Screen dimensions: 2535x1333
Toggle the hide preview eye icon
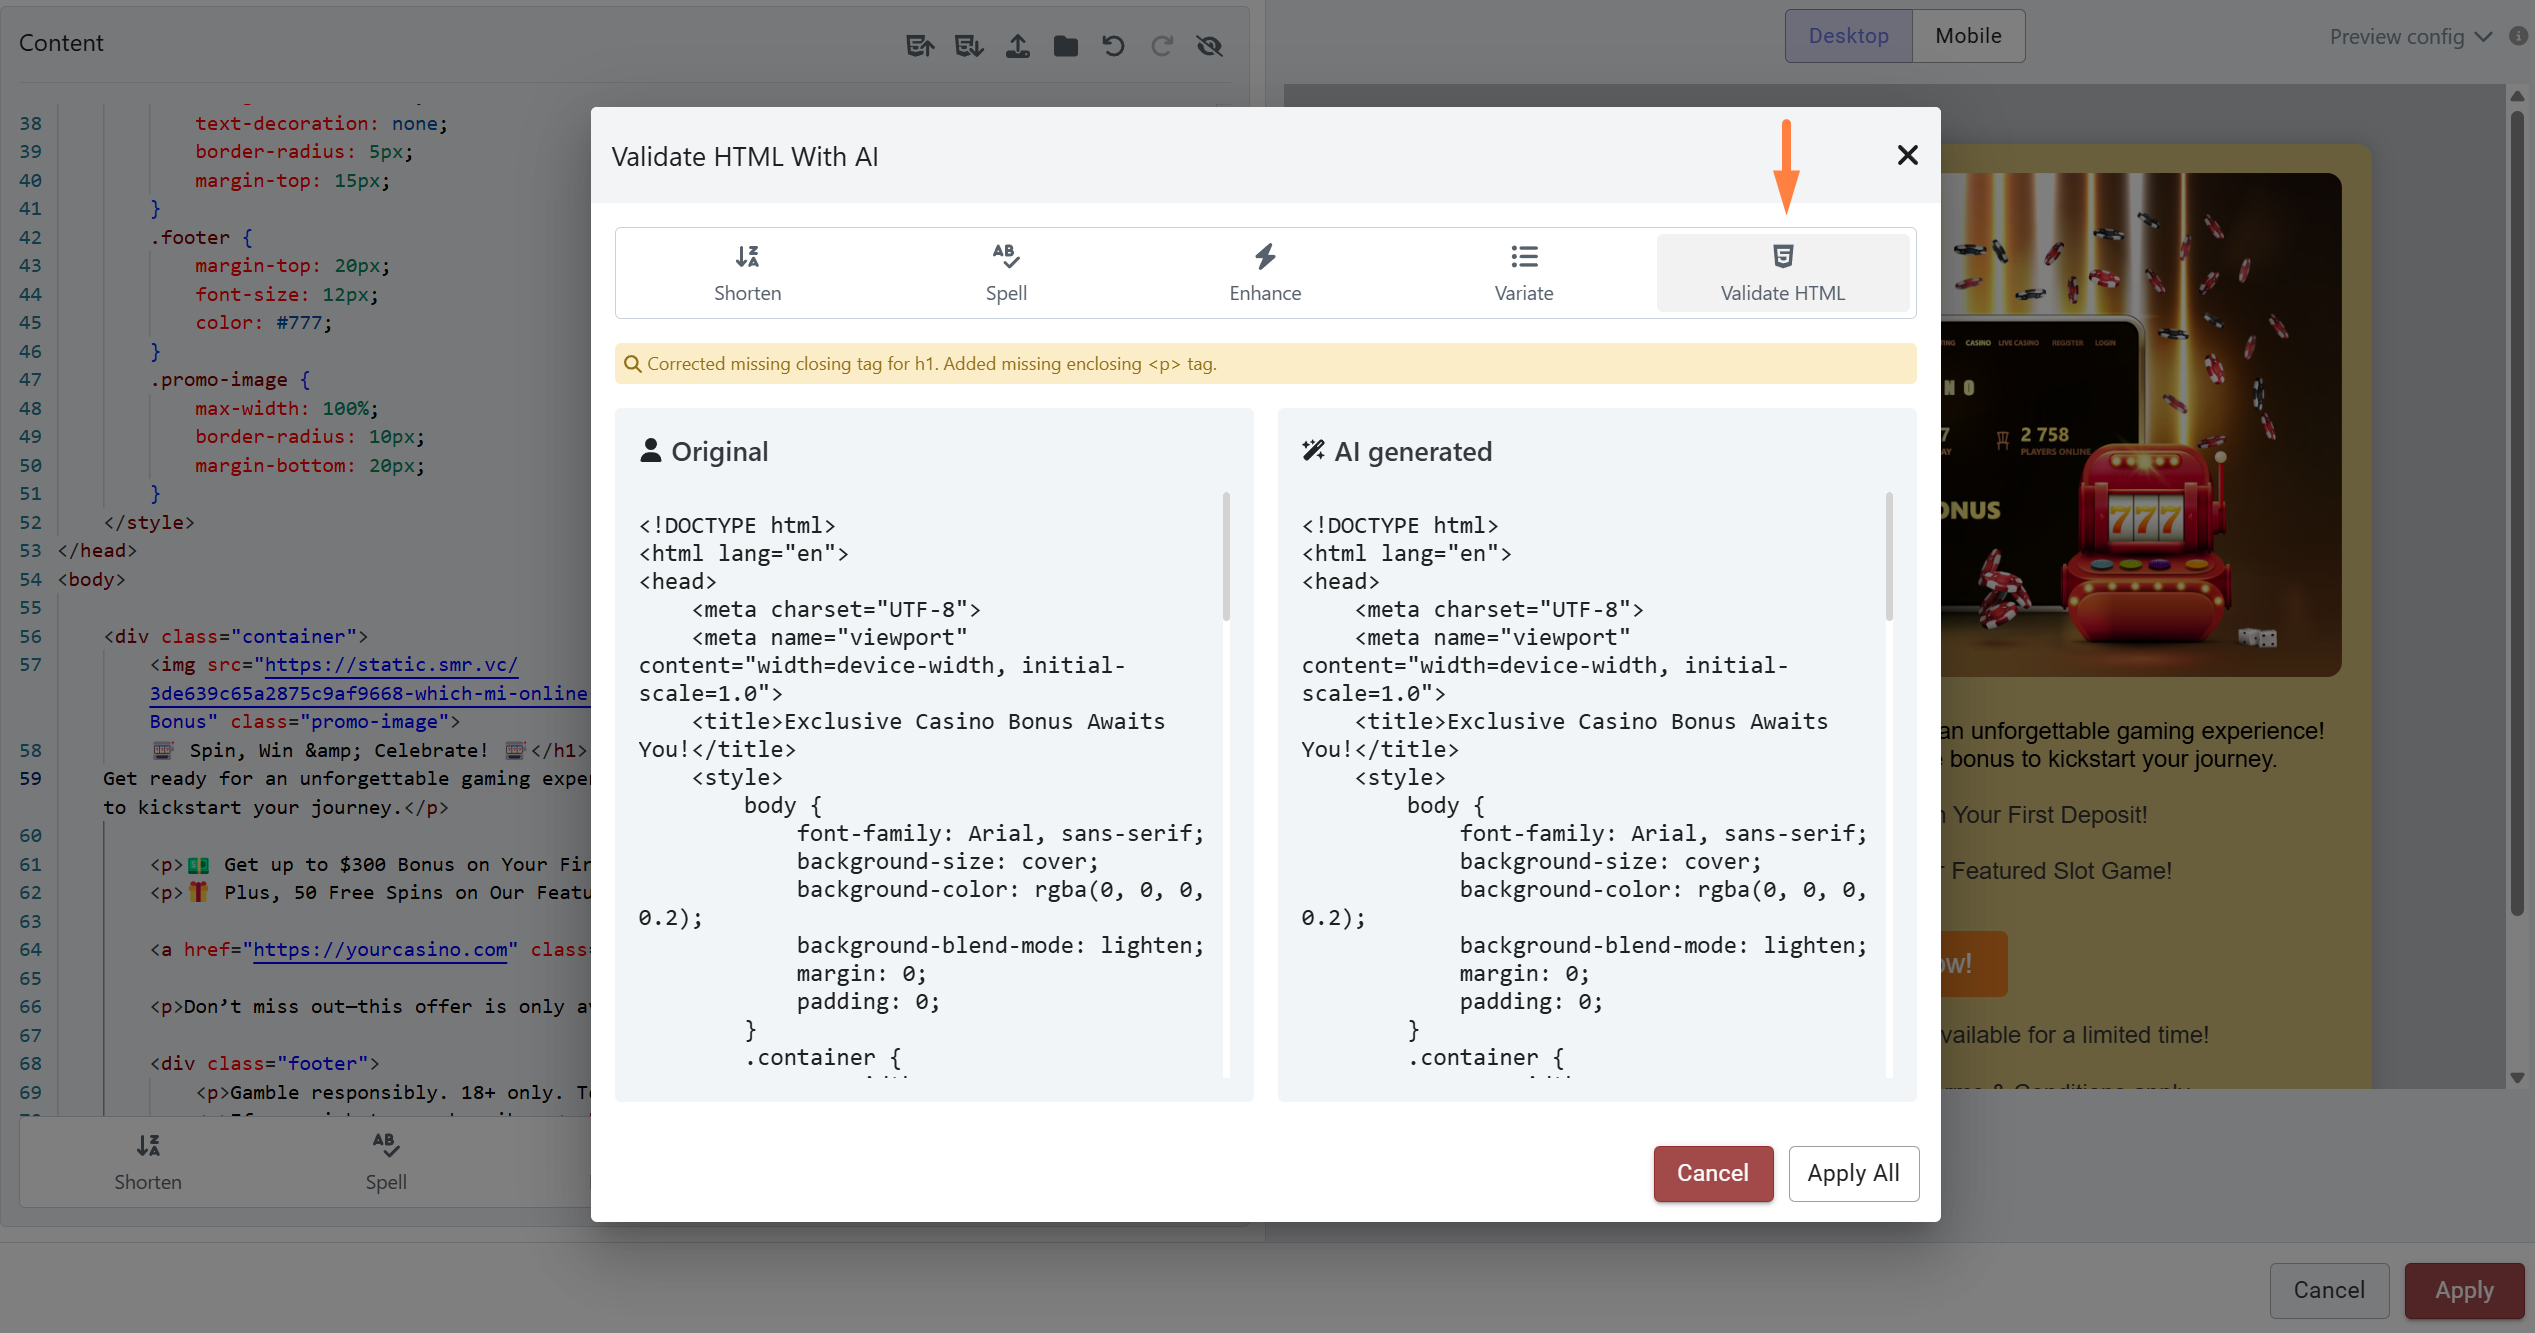pyautogui.click(x=1210, y=46)
